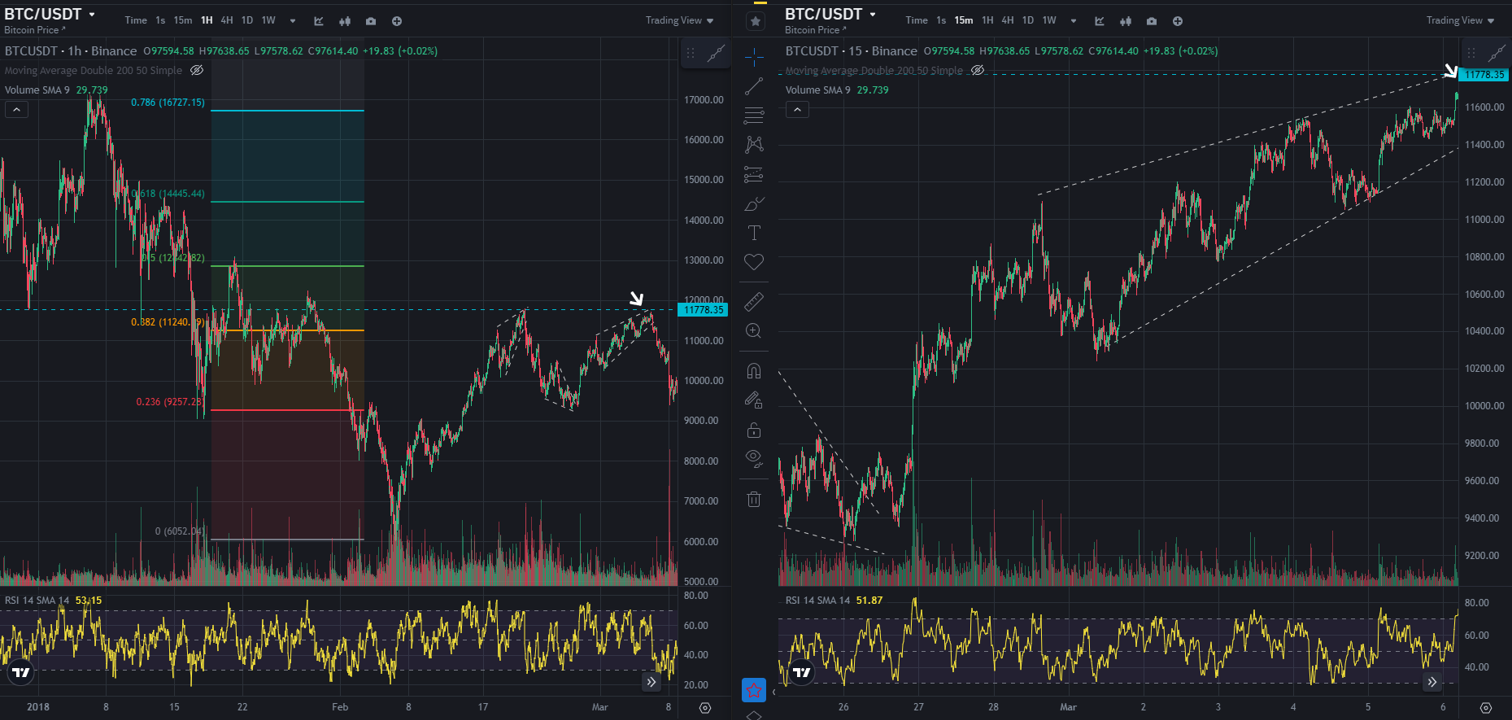
Task: Open the long/short position prediction tools
Action: coord(754,175)
